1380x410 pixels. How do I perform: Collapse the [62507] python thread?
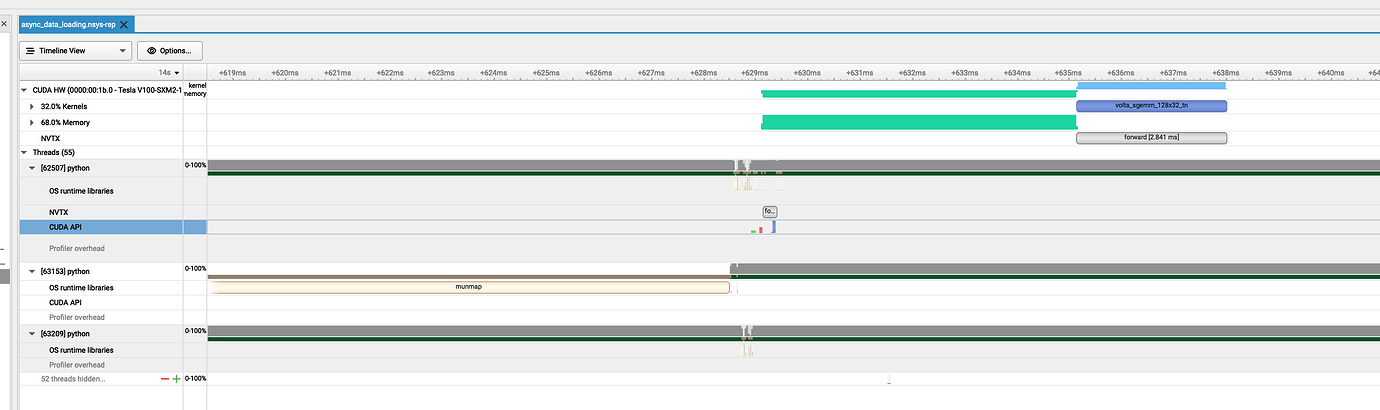pyautogui.click(x=32, y=168)
